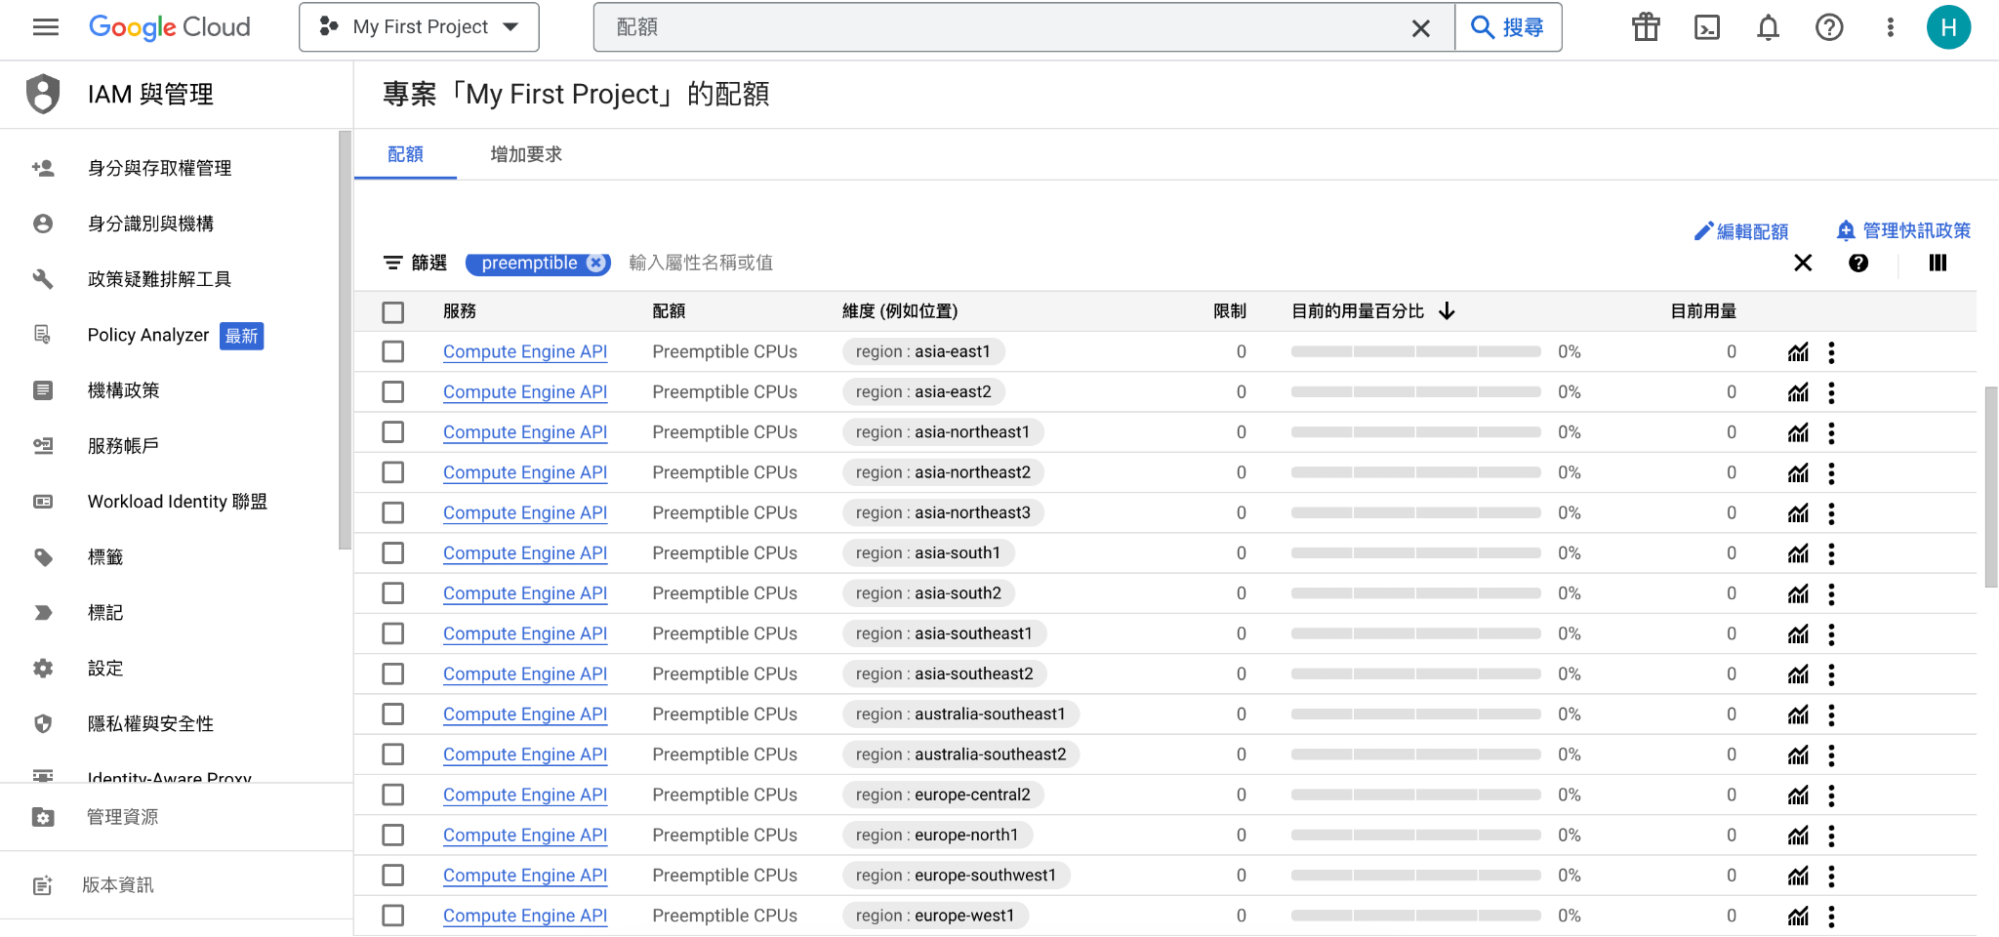Open the gift free trial icon
Image resolution: width=1999 pixels, height=937 pixels.
(1646, 28)
